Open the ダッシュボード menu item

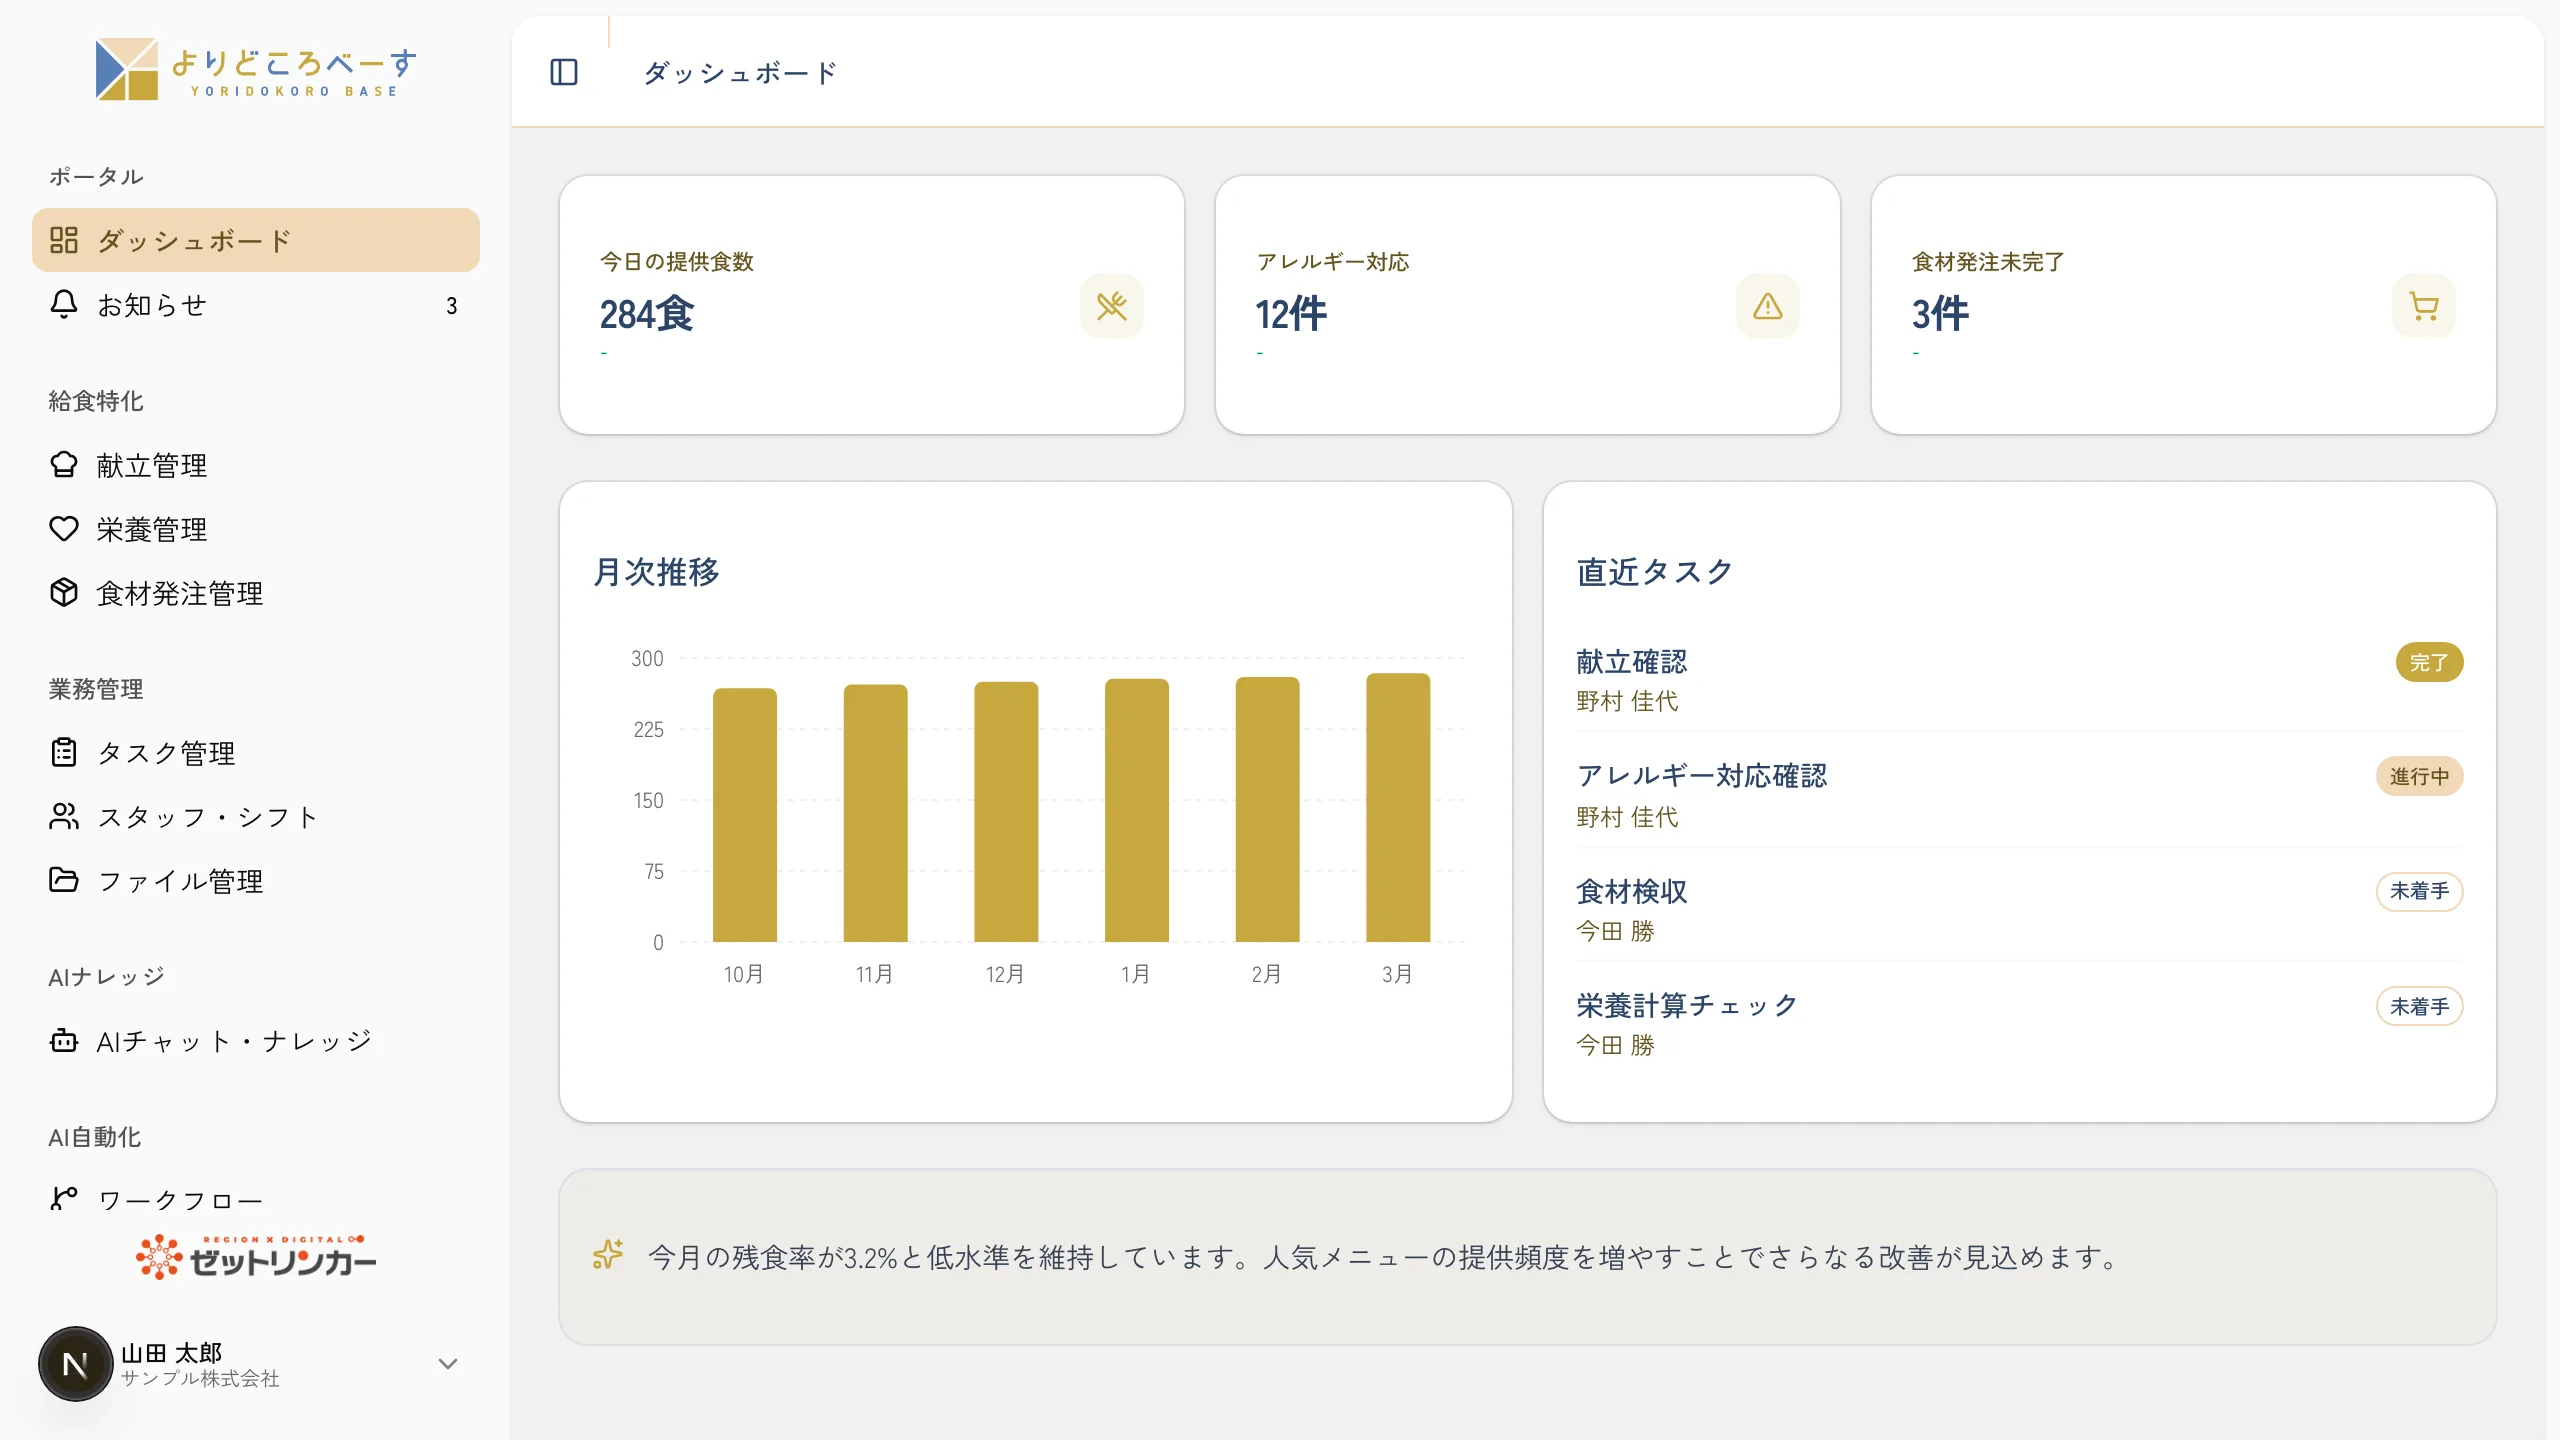[x=256, y=240]
